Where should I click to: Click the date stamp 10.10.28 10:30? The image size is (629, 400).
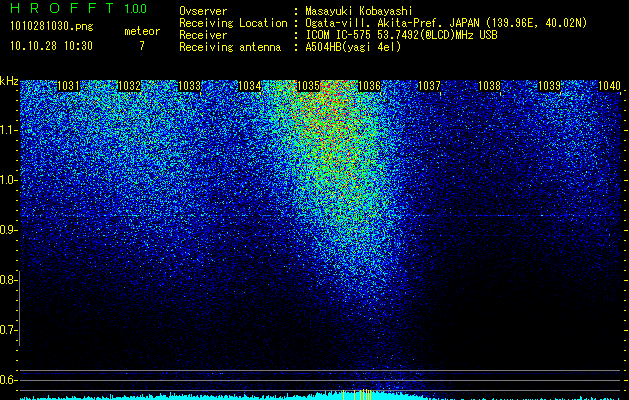click(x=51, y=46)
